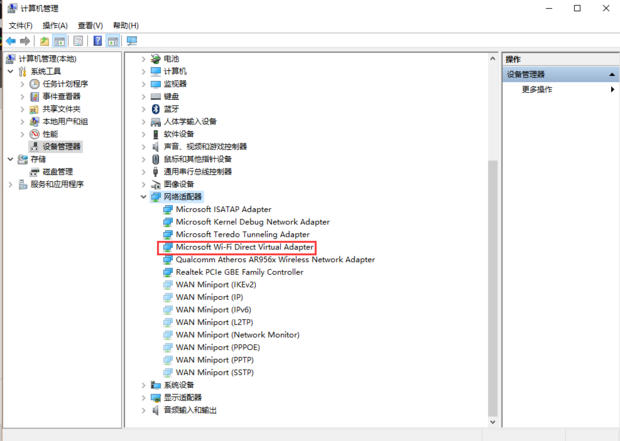Click device list scrollbar down arrow
Viewport: 620px width, 441px height.
coord(493,422)
